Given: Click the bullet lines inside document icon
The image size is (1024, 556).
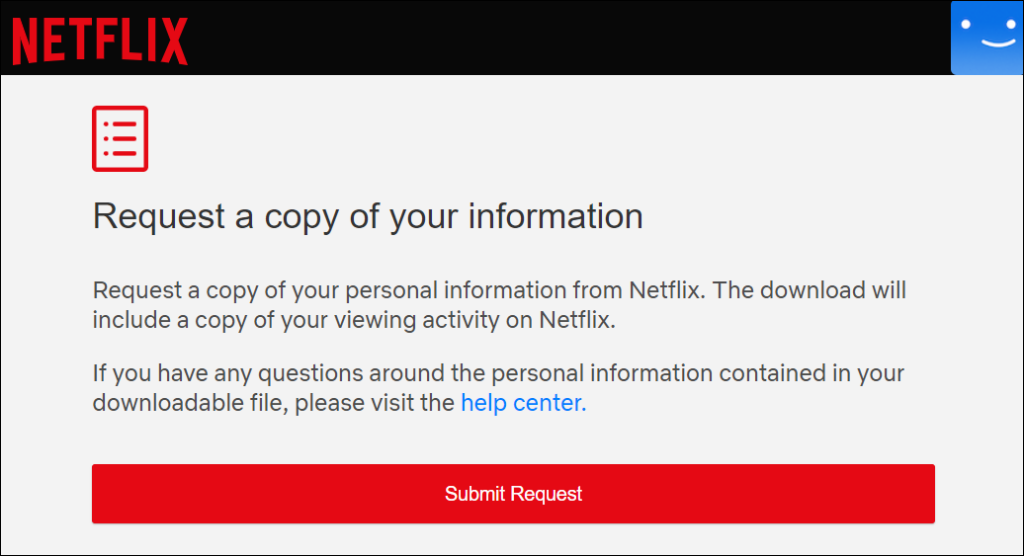Looking at the screenshot, I should pyautogui.click(x=121, y=139).
